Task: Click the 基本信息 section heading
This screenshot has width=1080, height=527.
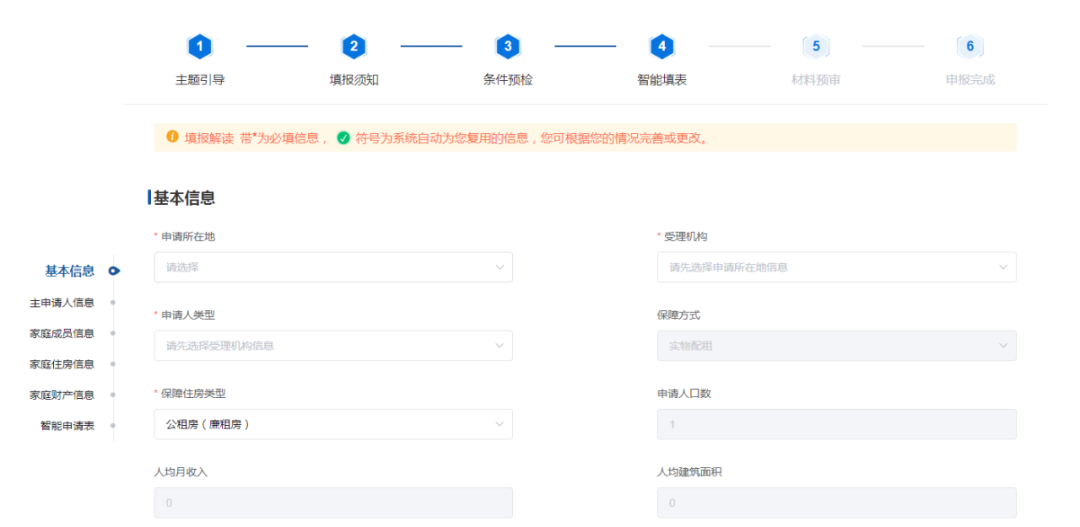Action: (x=184, y=198)
